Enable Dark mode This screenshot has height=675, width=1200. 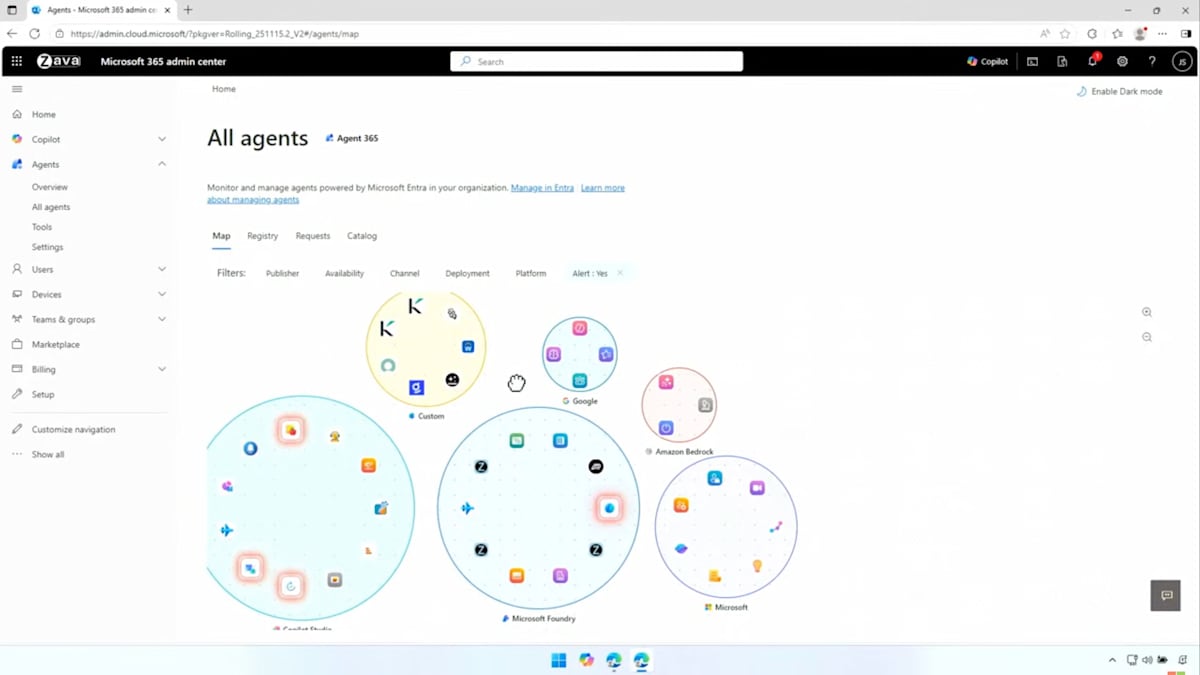click(1119, 91)
